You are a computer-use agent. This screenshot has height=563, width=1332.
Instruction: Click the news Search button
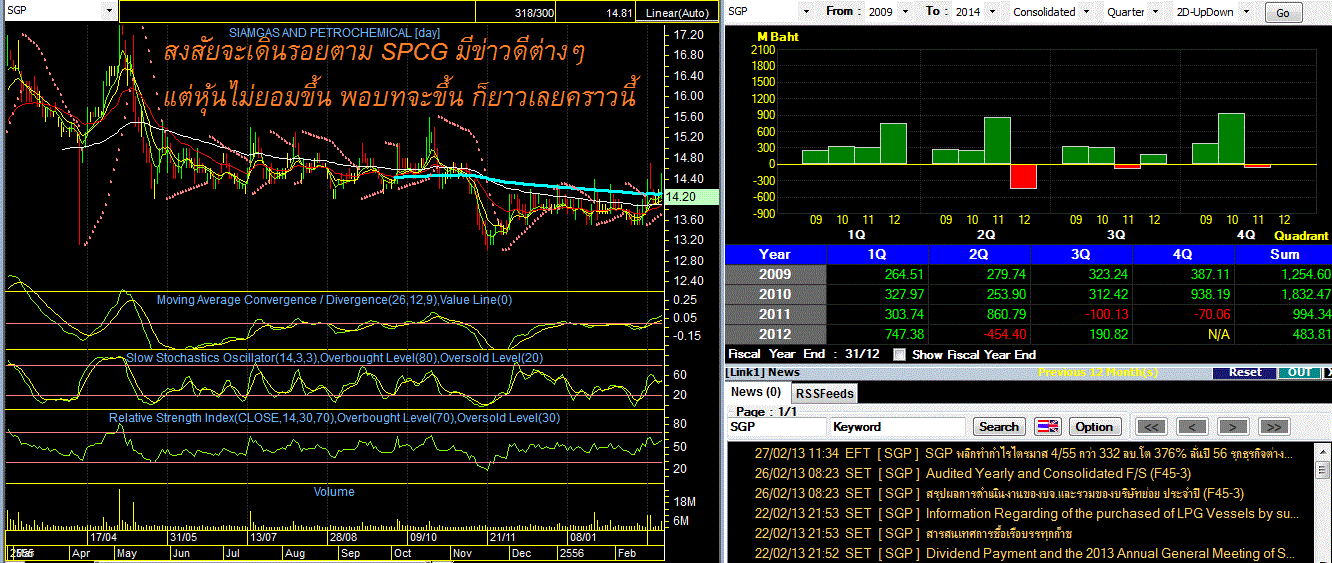tap(998, 426)
